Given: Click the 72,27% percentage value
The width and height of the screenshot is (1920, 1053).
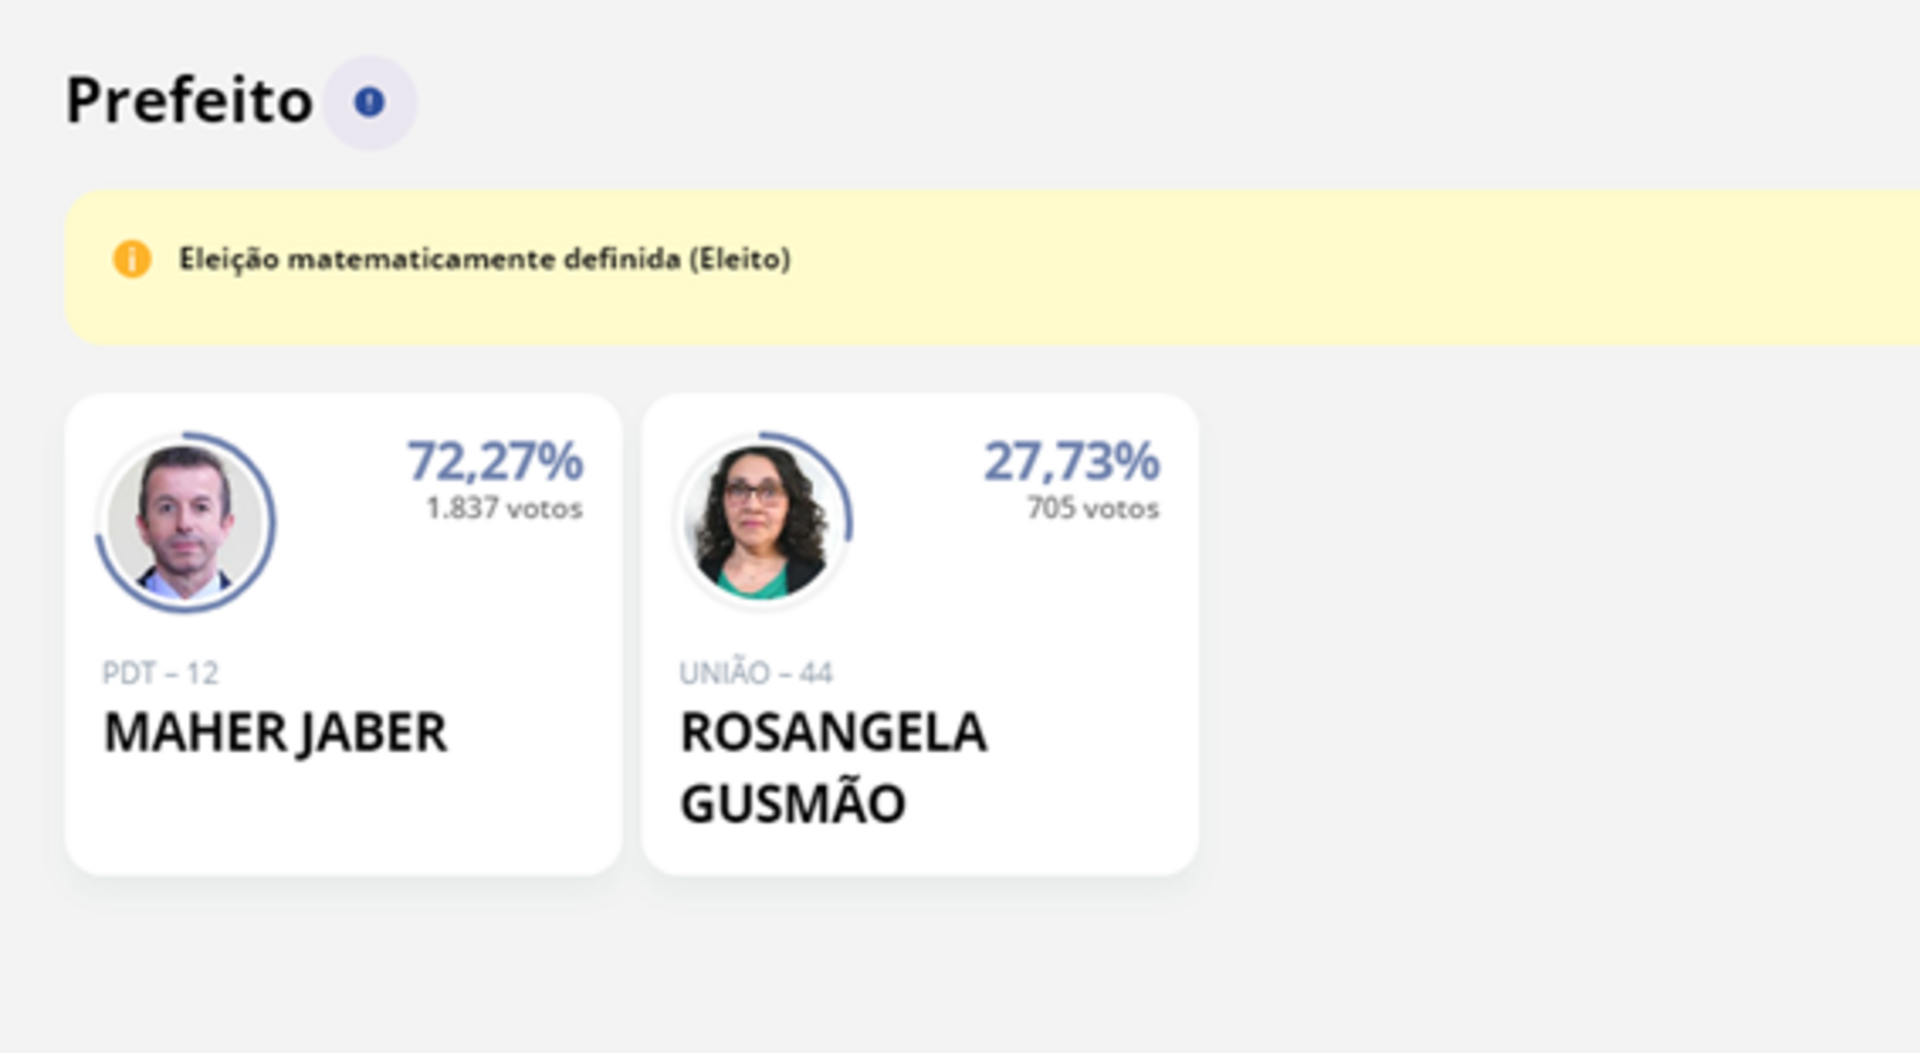Looking at the screenshot, I should (x=497, y=462).
